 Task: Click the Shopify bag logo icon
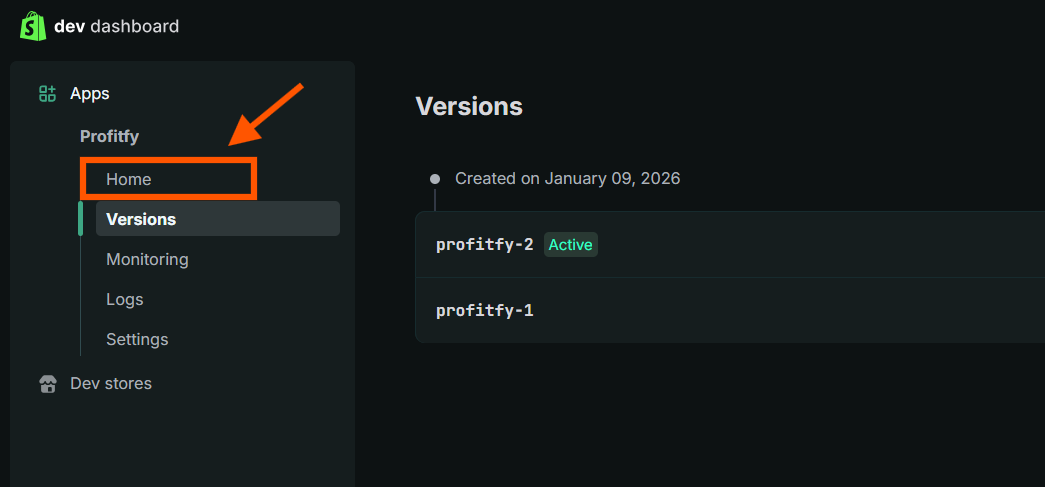33,26
